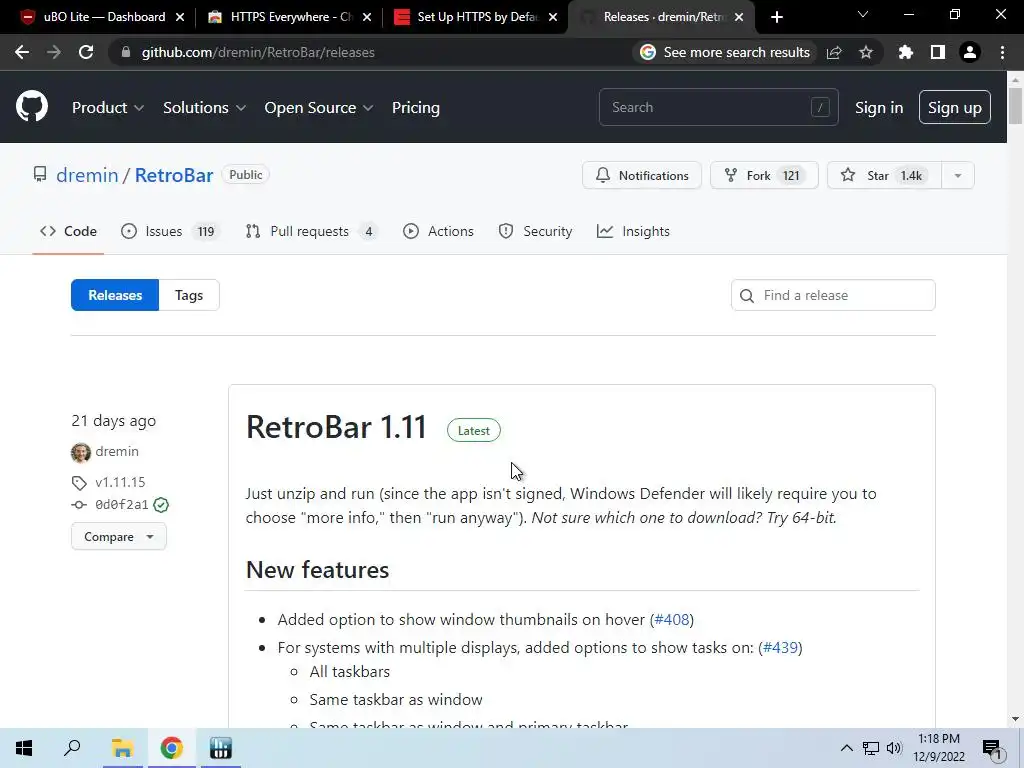This screenshot has width=1024, height=768.
Task: Click the Sign in link
Action: coord(879,108)
